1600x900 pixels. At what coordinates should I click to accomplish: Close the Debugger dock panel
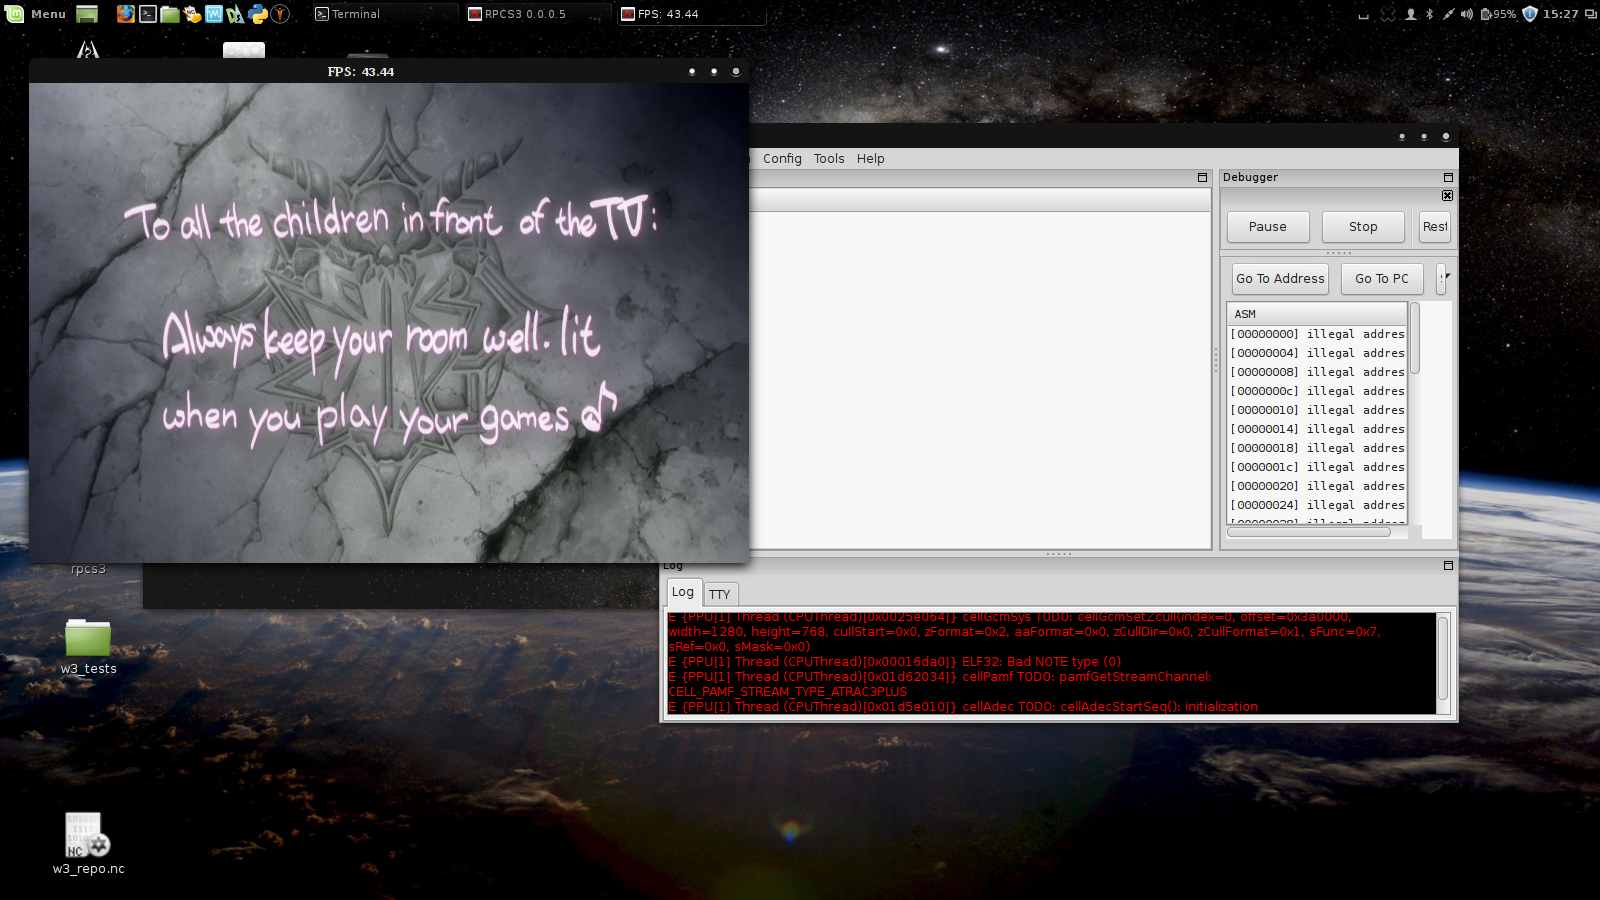click(x=1447, y=196)
